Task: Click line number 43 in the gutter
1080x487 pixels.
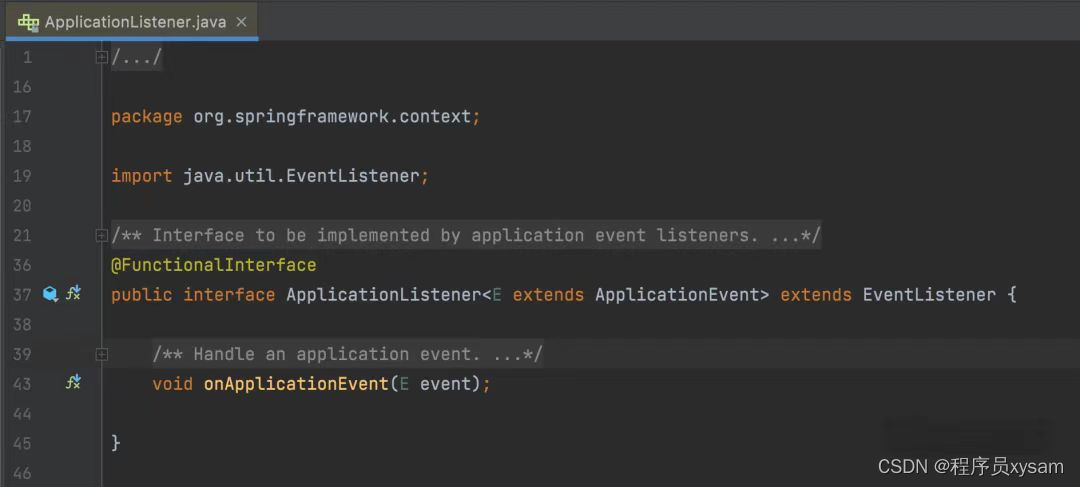Action: 23,384
